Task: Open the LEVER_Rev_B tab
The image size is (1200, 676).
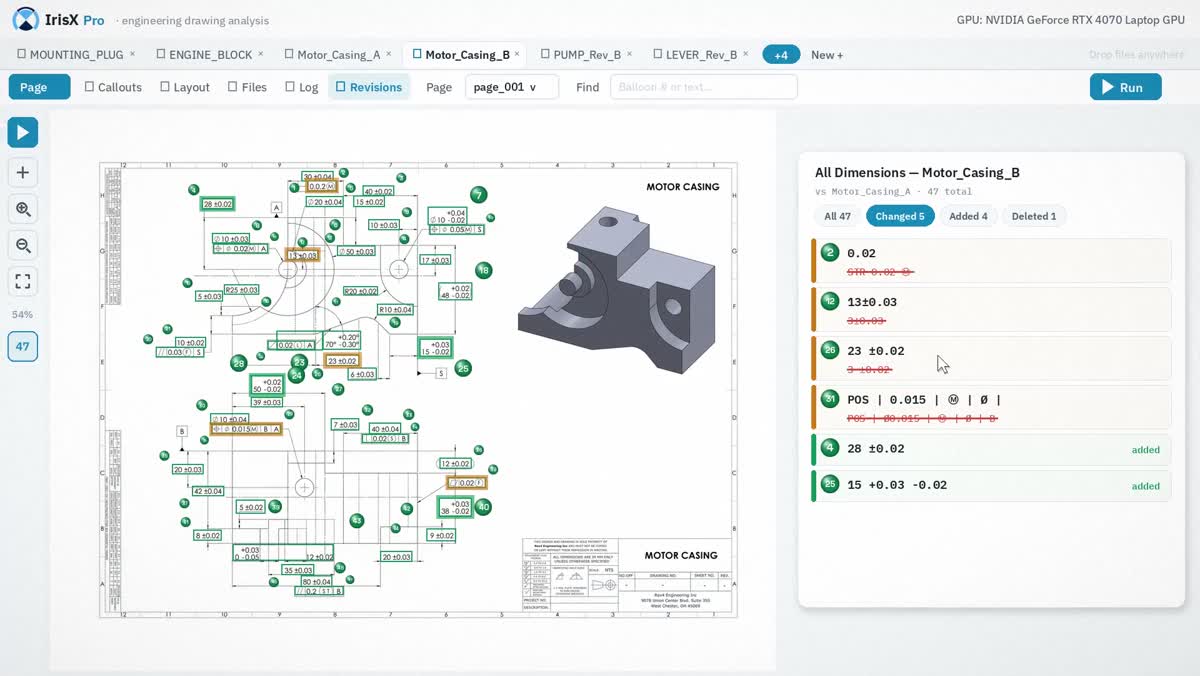Action: click(700, 55)
